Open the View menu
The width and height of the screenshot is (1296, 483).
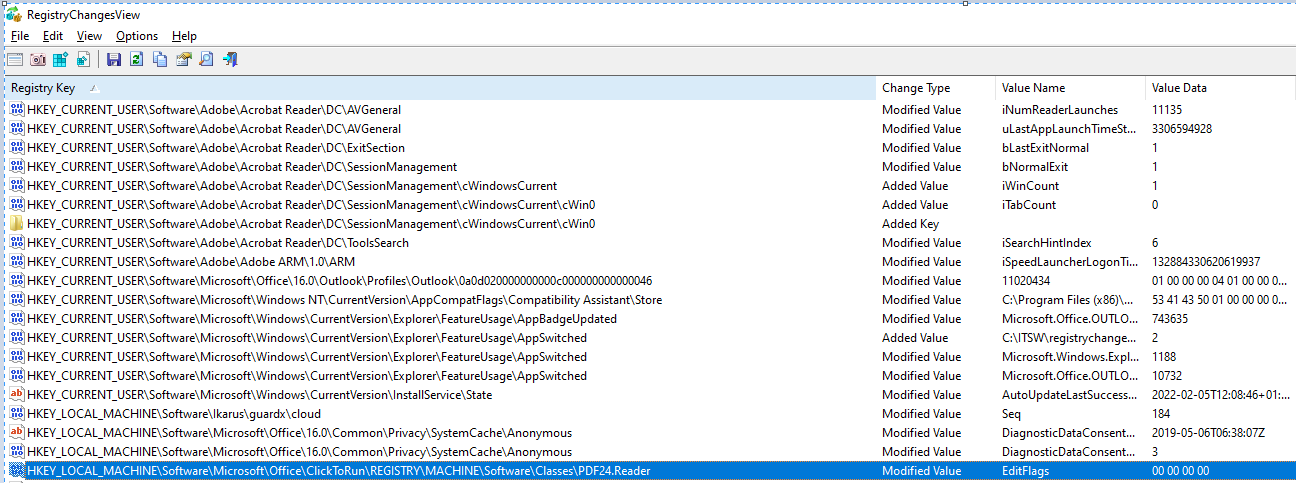(x=89, y=36)
